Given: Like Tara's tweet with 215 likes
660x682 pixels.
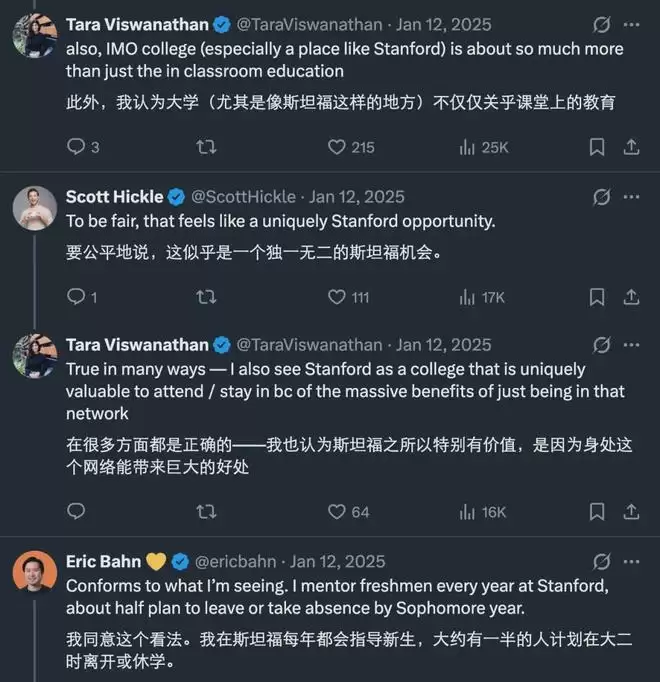Looking at the screenshot, I should tap(337, 147).
